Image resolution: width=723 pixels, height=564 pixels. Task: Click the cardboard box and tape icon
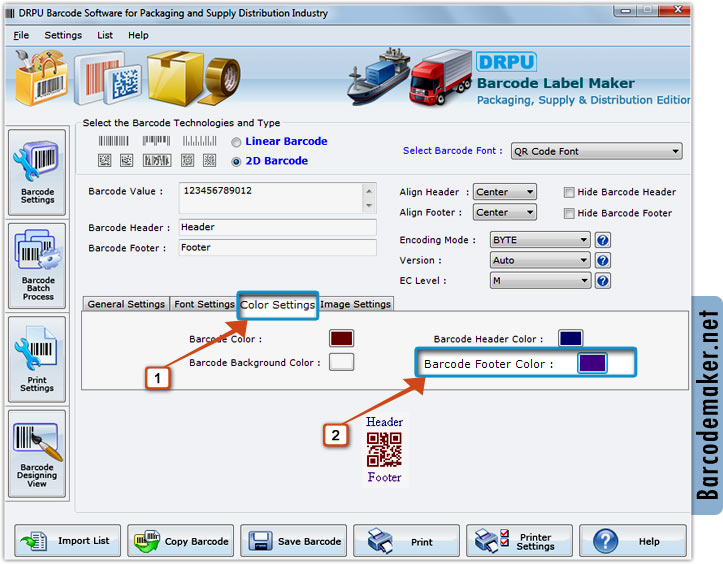click(194, 77)
